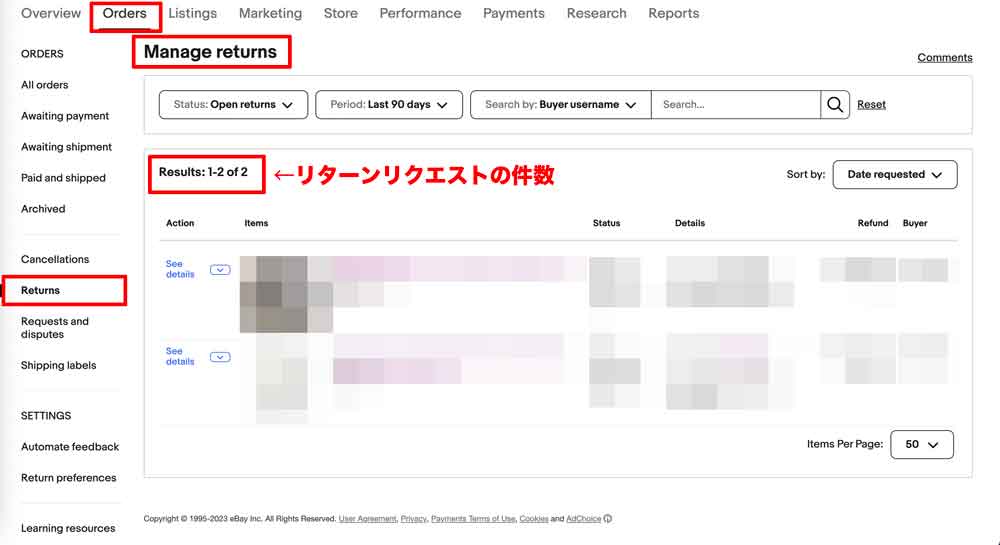The image size is (1000, 545).
Task: Open the Search by: Buyer username dropdown
Action: 561,105
